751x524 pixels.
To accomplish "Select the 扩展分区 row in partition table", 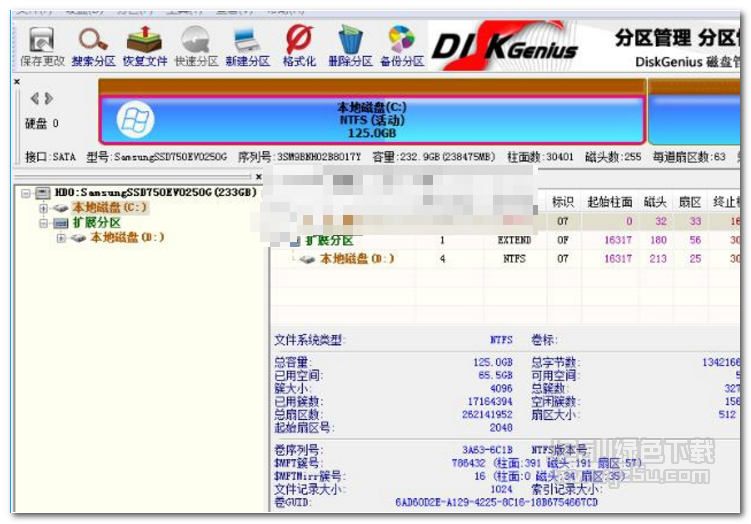I will click(506, 240).
